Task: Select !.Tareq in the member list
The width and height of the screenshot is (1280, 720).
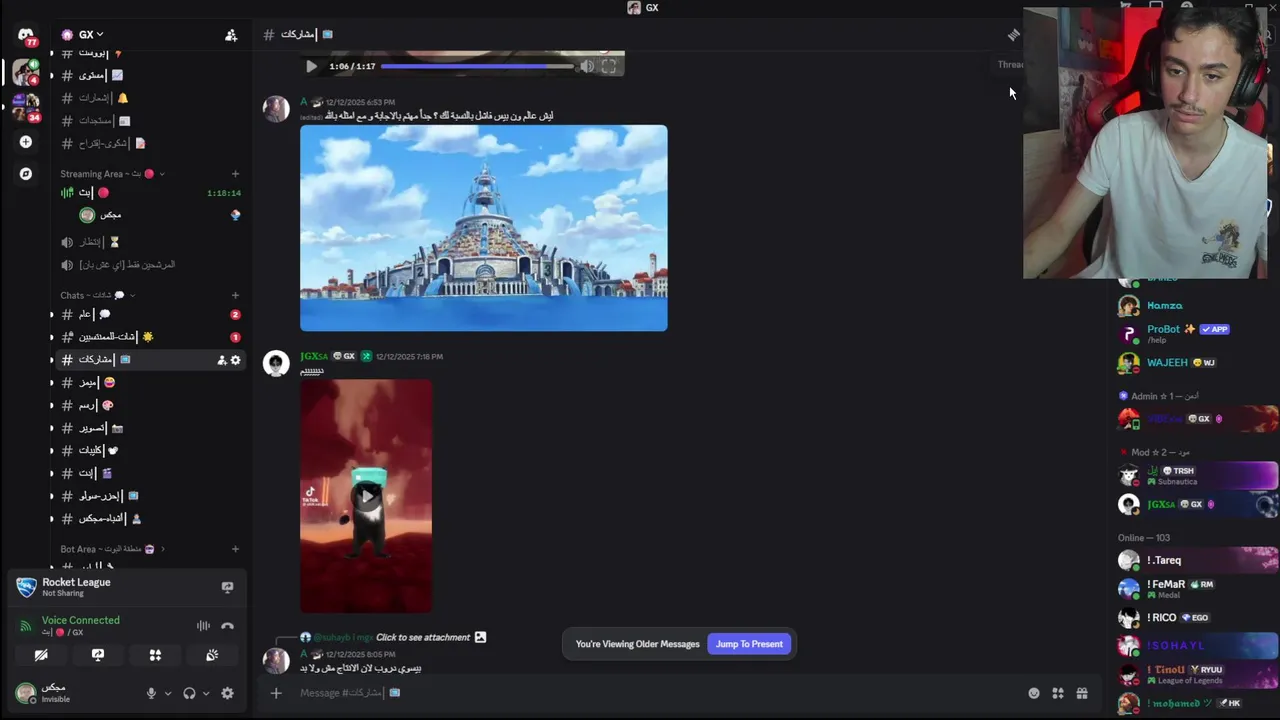Action: pyautogui.click(x=1197, y=561)
